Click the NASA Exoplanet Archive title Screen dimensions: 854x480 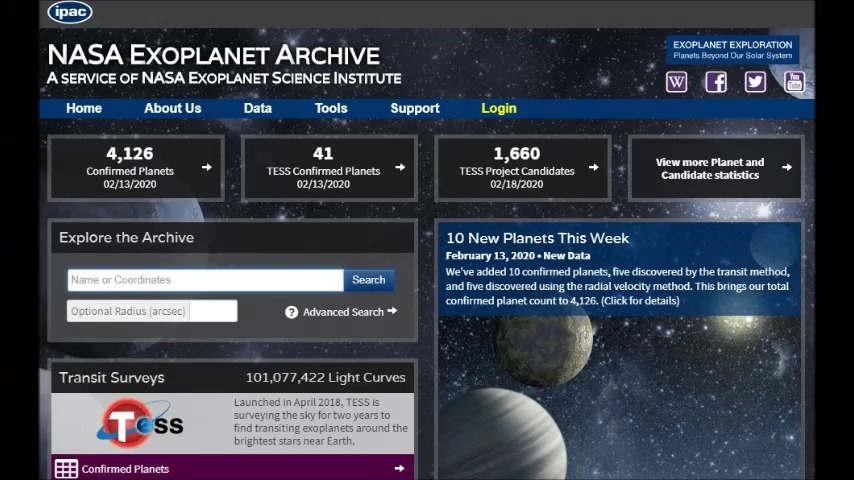pyautogui.click(x=214, y=55)
